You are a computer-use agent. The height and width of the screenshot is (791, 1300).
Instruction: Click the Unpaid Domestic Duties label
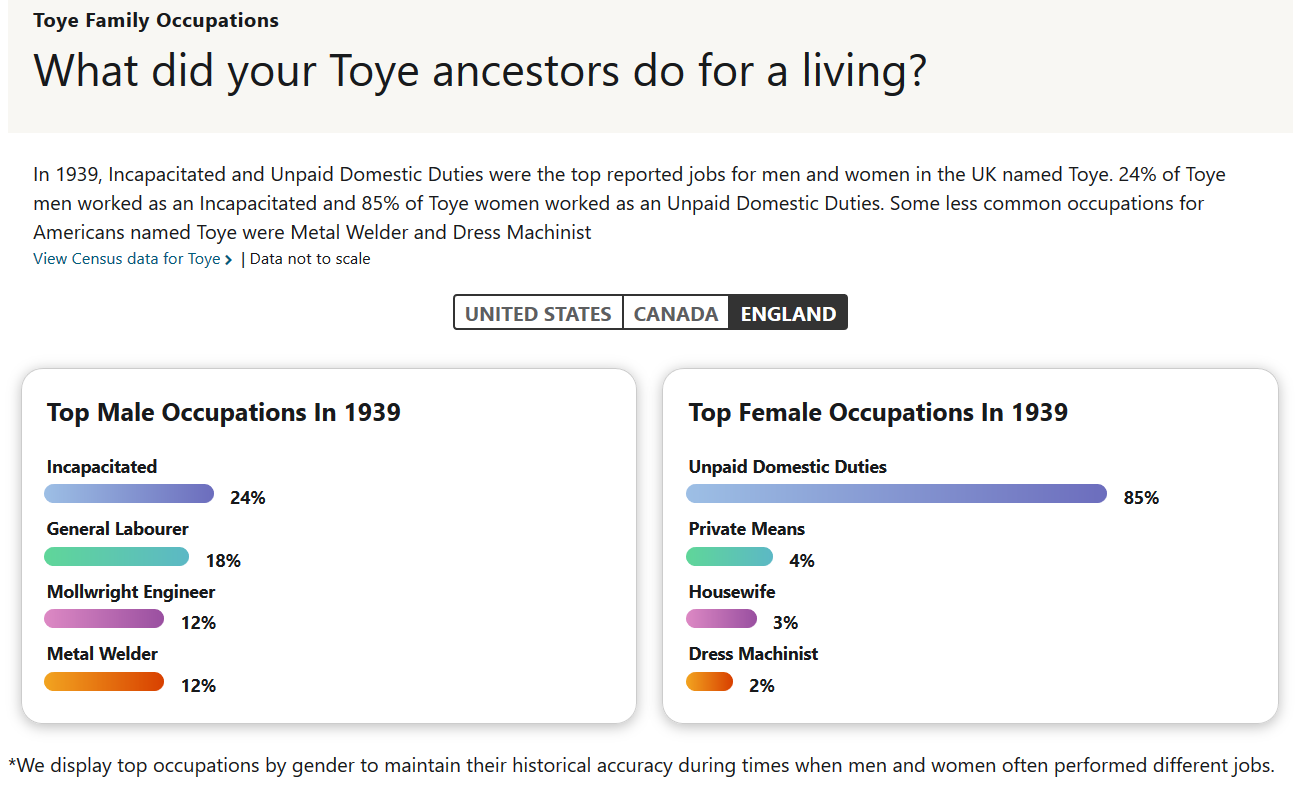click(788, 467)
